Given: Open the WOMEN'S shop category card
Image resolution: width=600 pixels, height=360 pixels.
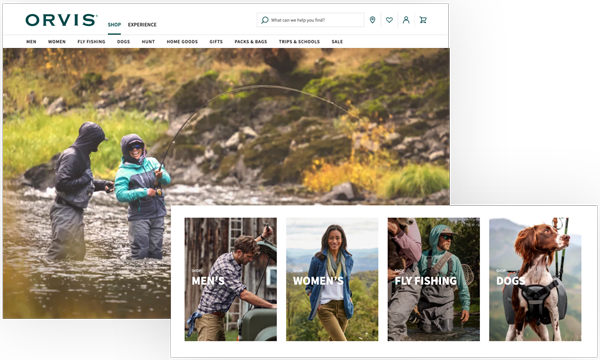Looking at the screenshot, I should click(332, 279).
